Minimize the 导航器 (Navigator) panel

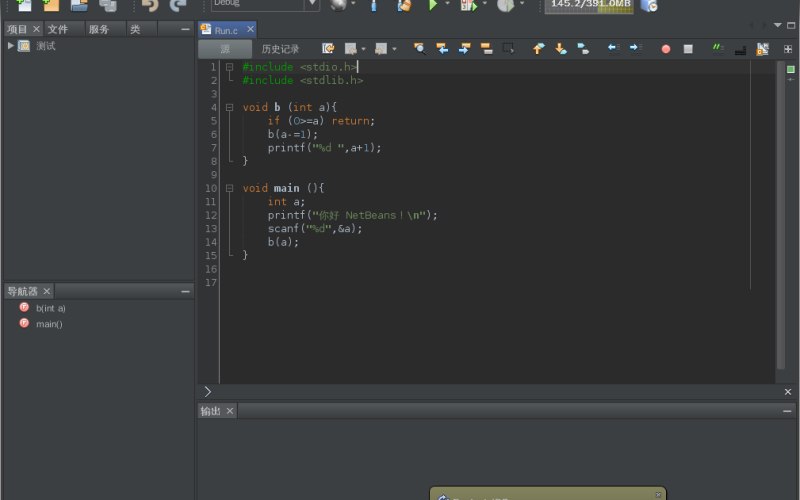tap(185, 291)
